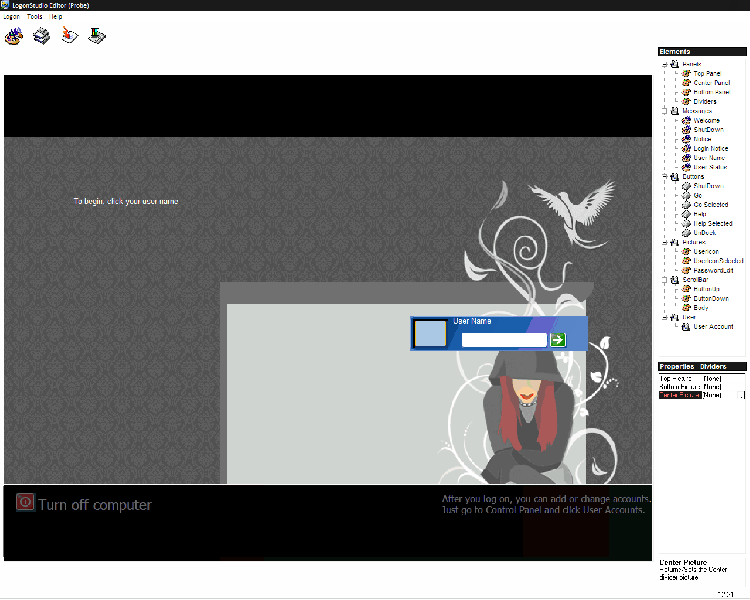This screenshot has height=600, width=750.
Task: Select Dividers item under Panels
Action: click(x=704, y=101)
